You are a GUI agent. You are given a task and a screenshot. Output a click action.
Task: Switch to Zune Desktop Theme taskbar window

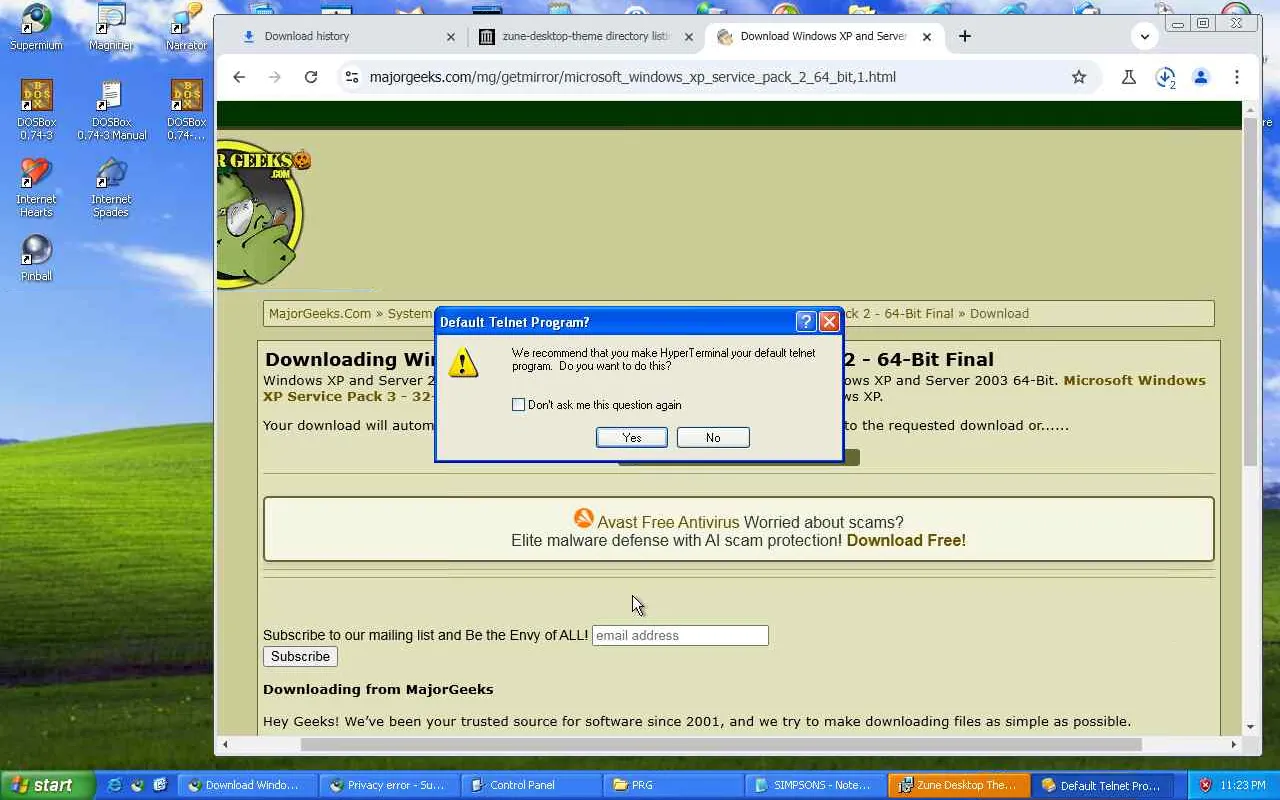(960, 785)
